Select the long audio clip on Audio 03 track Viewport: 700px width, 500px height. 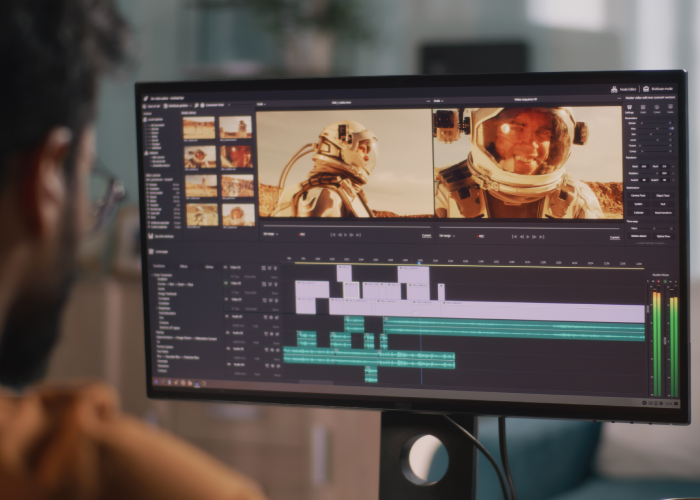(369, 358)
